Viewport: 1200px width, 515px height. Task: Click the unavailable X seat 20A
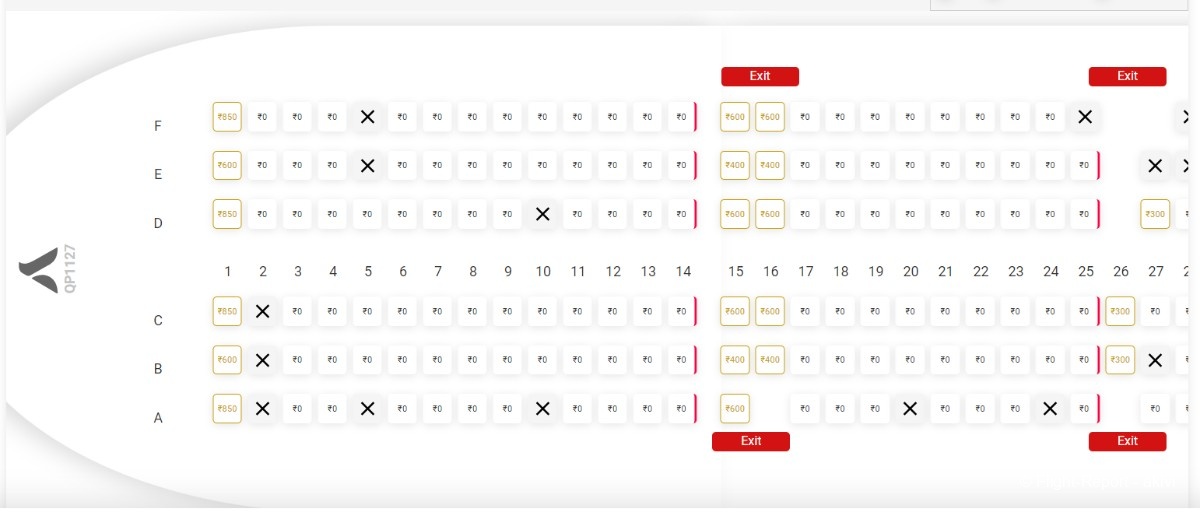pos(910,408)
